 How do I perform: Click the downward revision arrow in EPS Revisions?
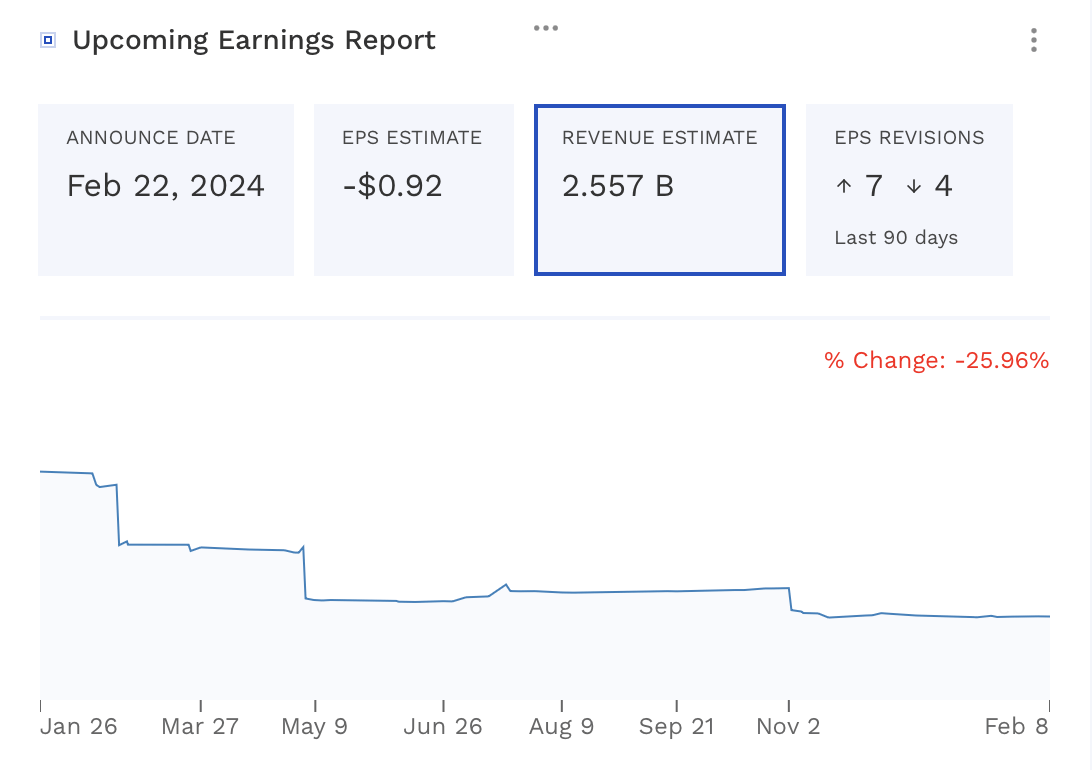coord(912,186)
